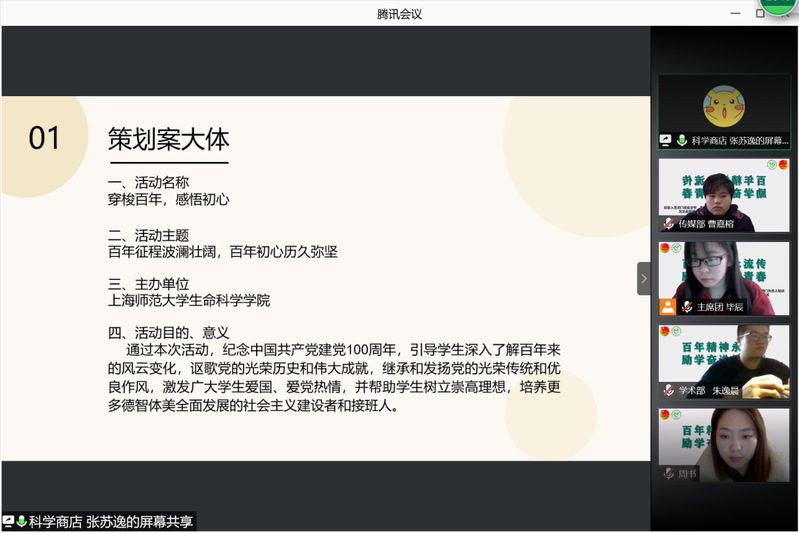Viewport: 799px width, 533px height.
Task: Select the video tile of 传媒部 曹嘉格
Action: [x=724, y=195]
